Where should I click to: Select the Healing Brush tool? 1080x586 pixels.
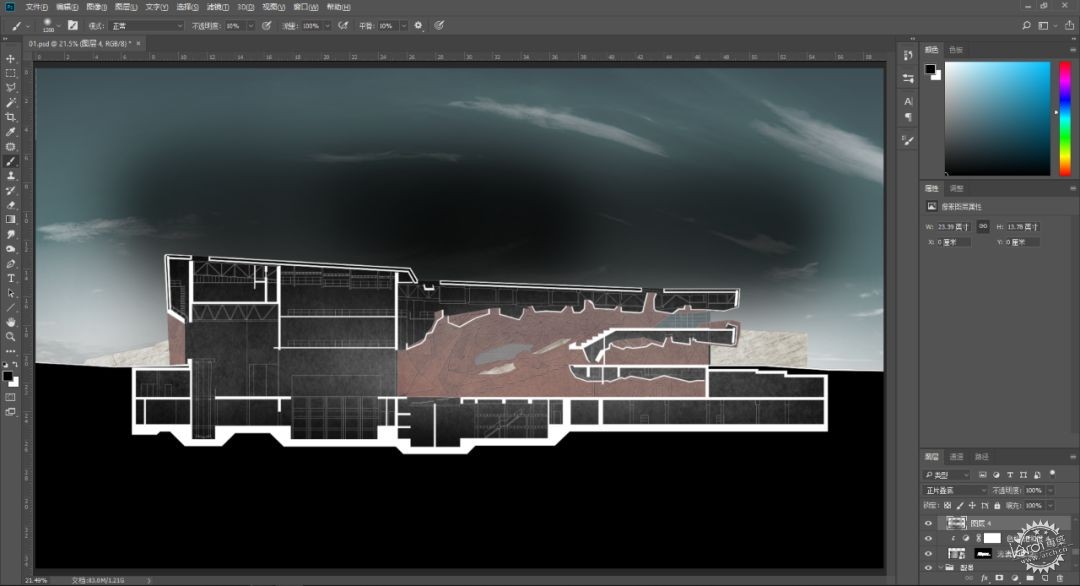point(10,147)
